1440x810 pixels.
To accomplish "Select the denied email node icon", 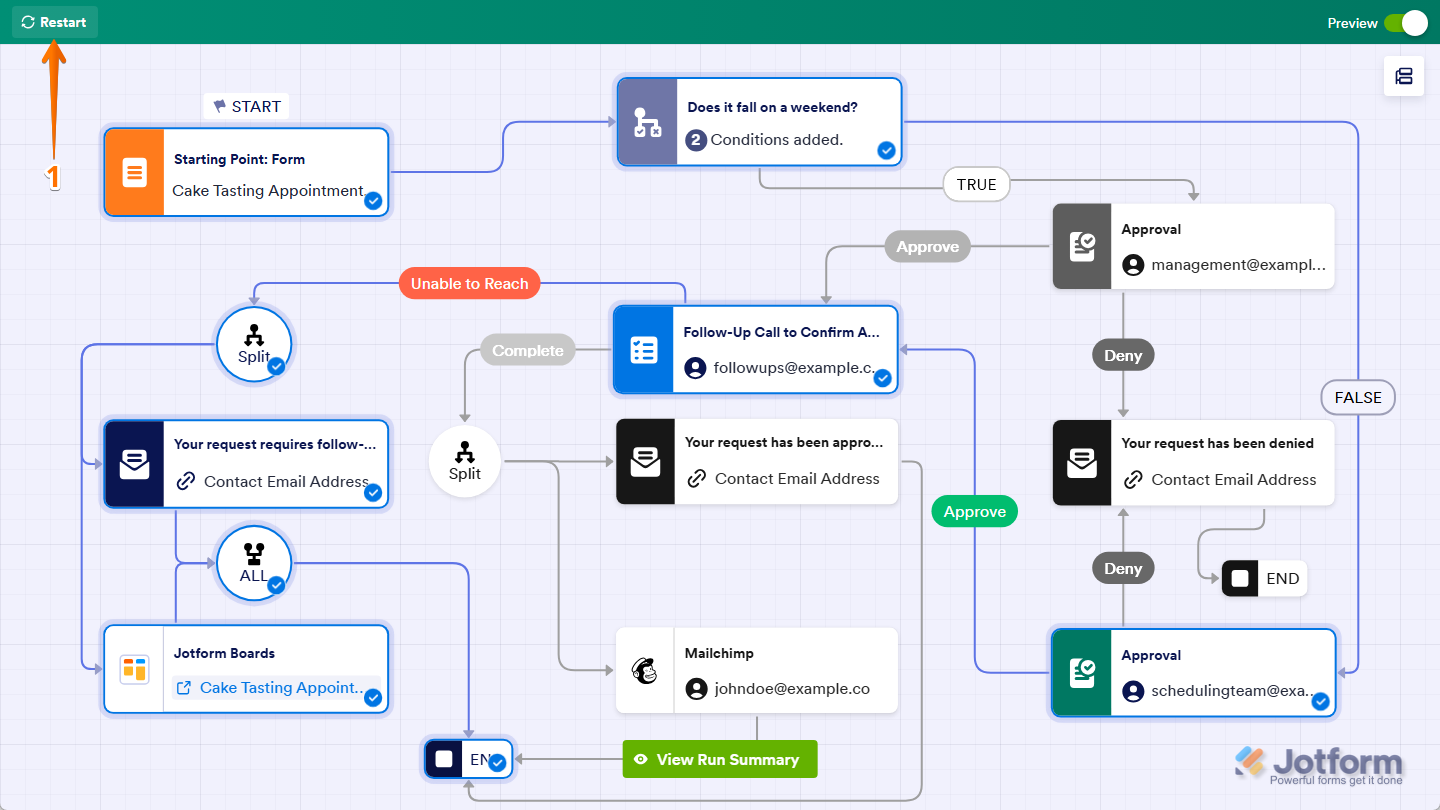I will click(x=1081, y=462).
